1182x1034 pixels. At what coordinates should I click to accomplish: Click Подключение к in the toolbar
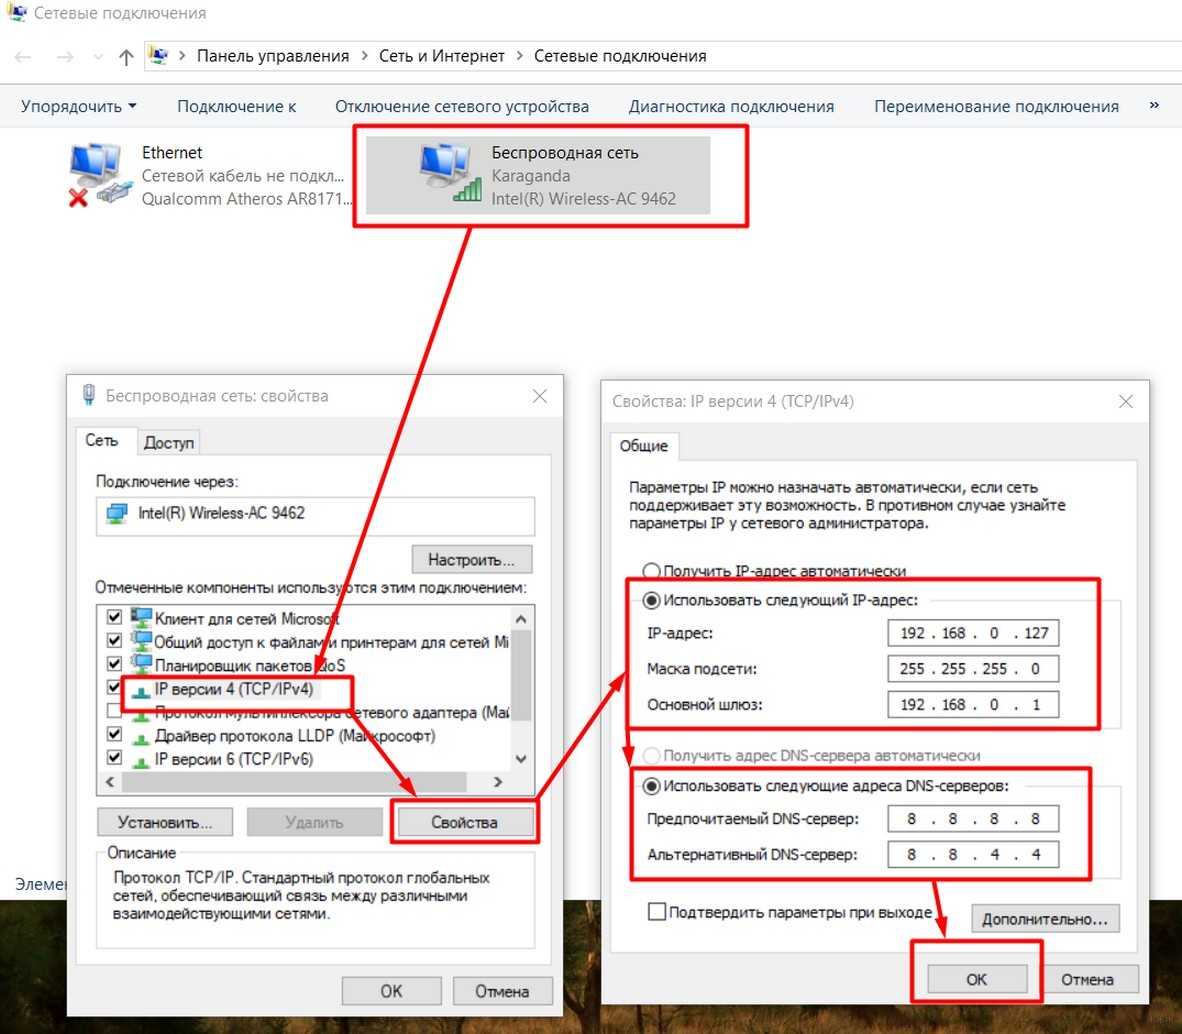click(x=236, y=106)
